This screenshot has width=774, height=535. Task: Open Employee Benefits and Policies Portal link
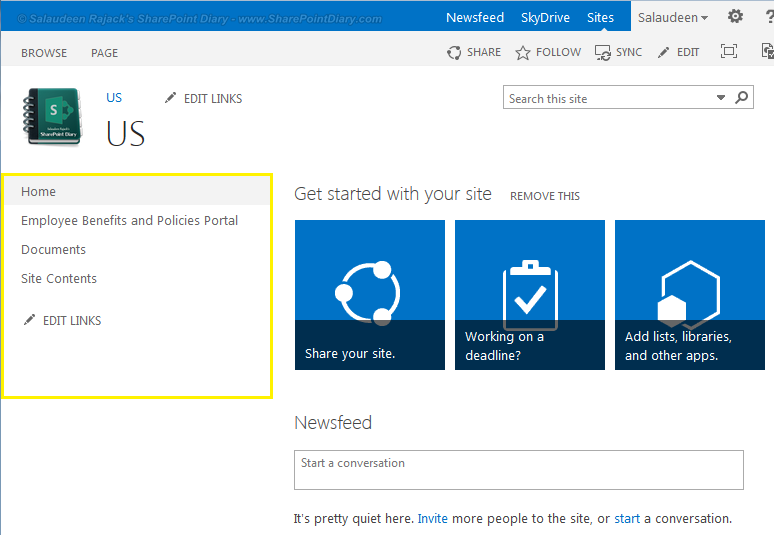point(129,221)
